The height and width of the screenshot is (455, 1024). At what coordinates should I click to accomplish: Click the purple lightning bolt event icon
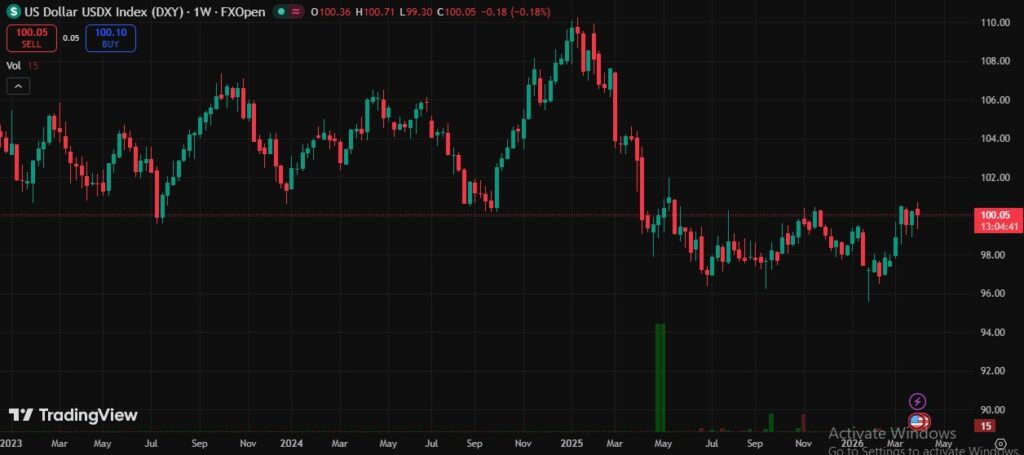[x=917, y=402]
